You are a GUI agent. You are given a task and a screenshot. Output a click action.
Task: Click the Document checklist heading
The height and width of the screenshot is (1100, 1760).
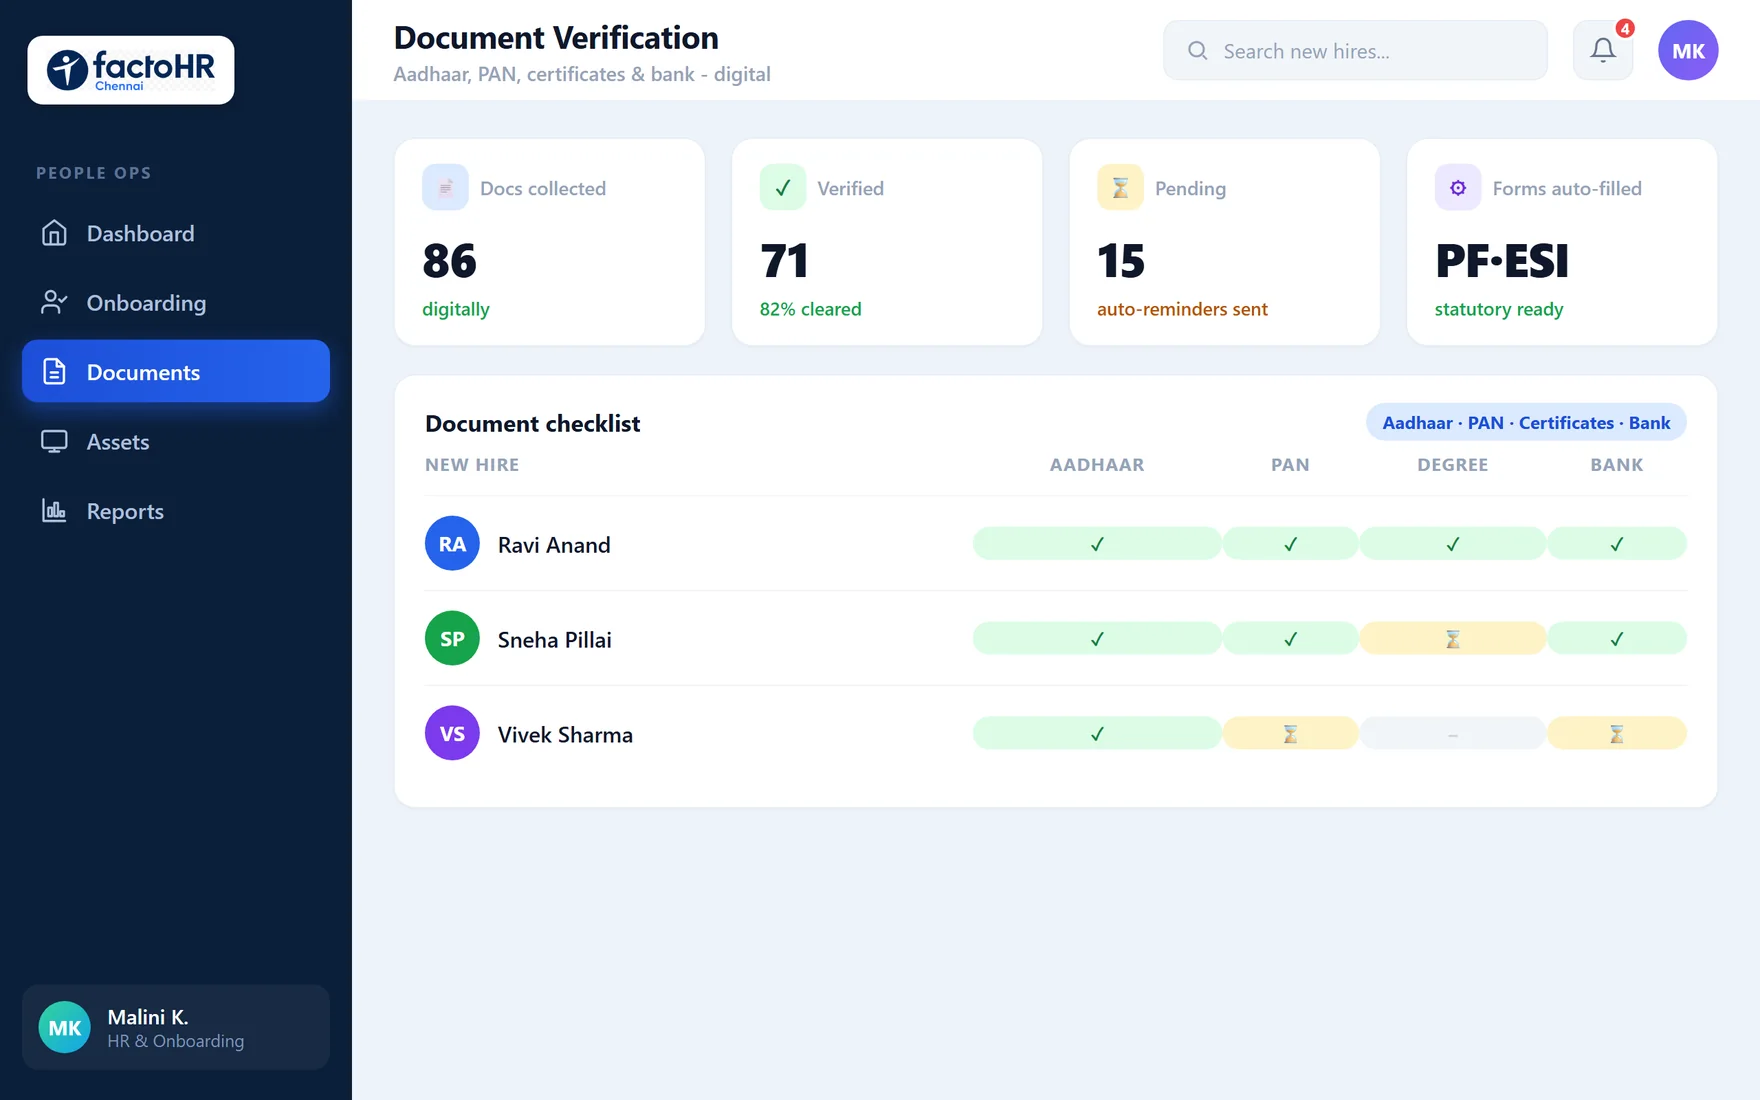(x=532, y=423)
